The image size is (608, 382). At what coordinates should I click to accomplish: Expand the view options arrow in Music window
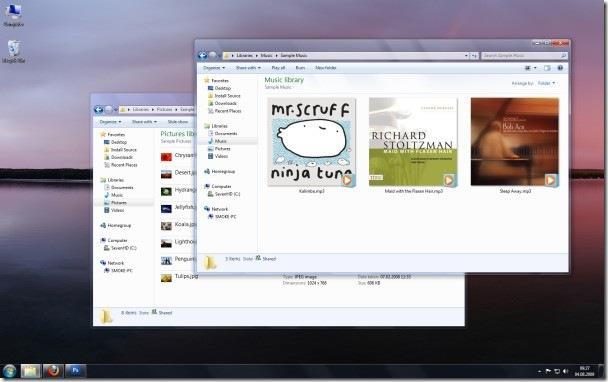[535, 68]
